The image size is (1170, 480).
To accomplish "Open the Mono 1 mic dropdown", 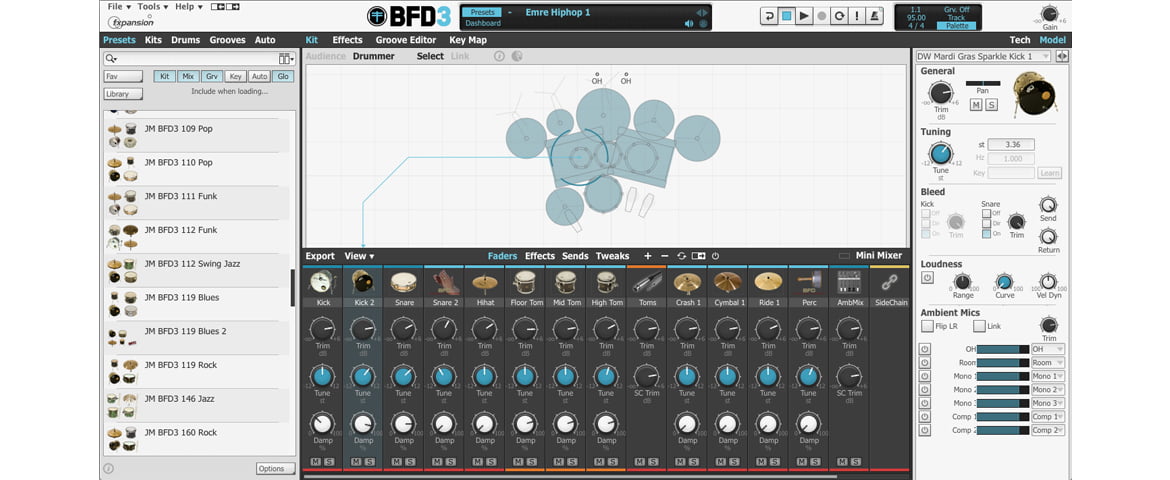I will (1048, 376).
